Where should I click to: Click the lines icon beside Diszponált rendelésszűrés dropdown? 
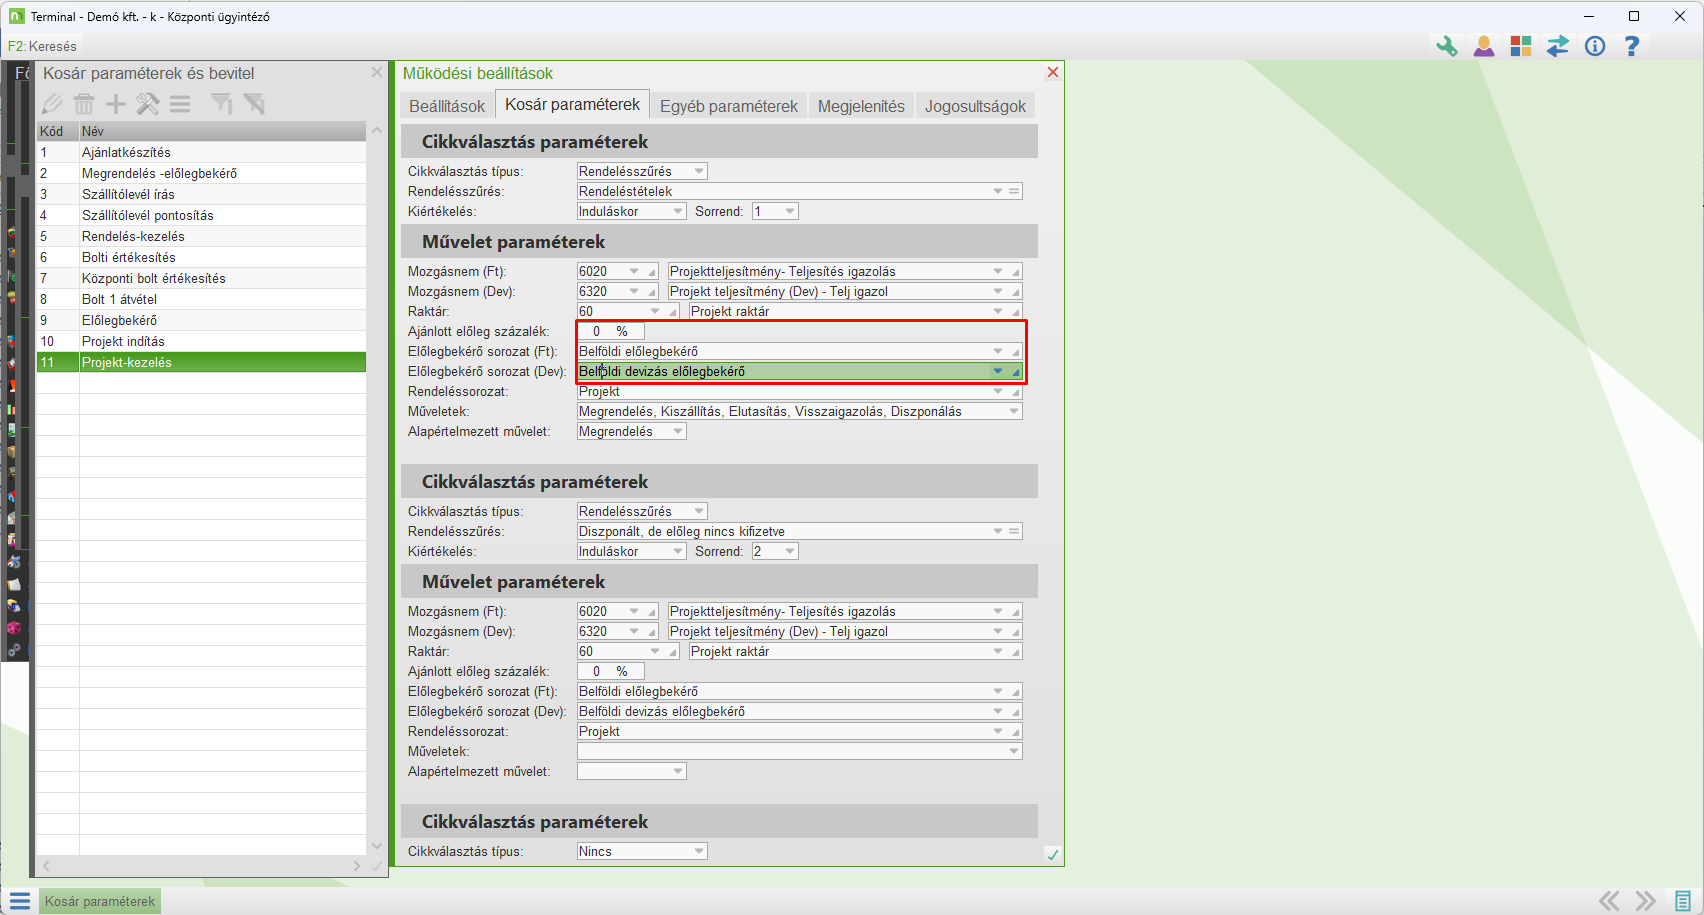[1014, 531]
